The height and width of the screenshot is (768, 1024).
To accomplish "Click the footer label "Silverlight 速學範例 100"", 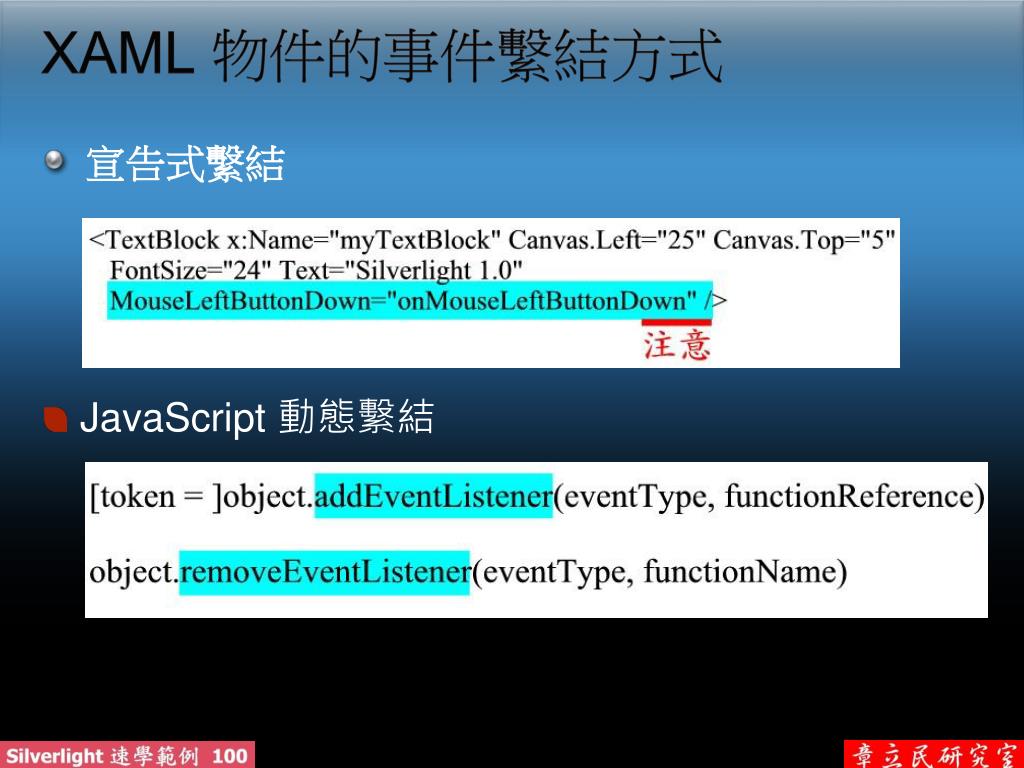I will point(127,756).
